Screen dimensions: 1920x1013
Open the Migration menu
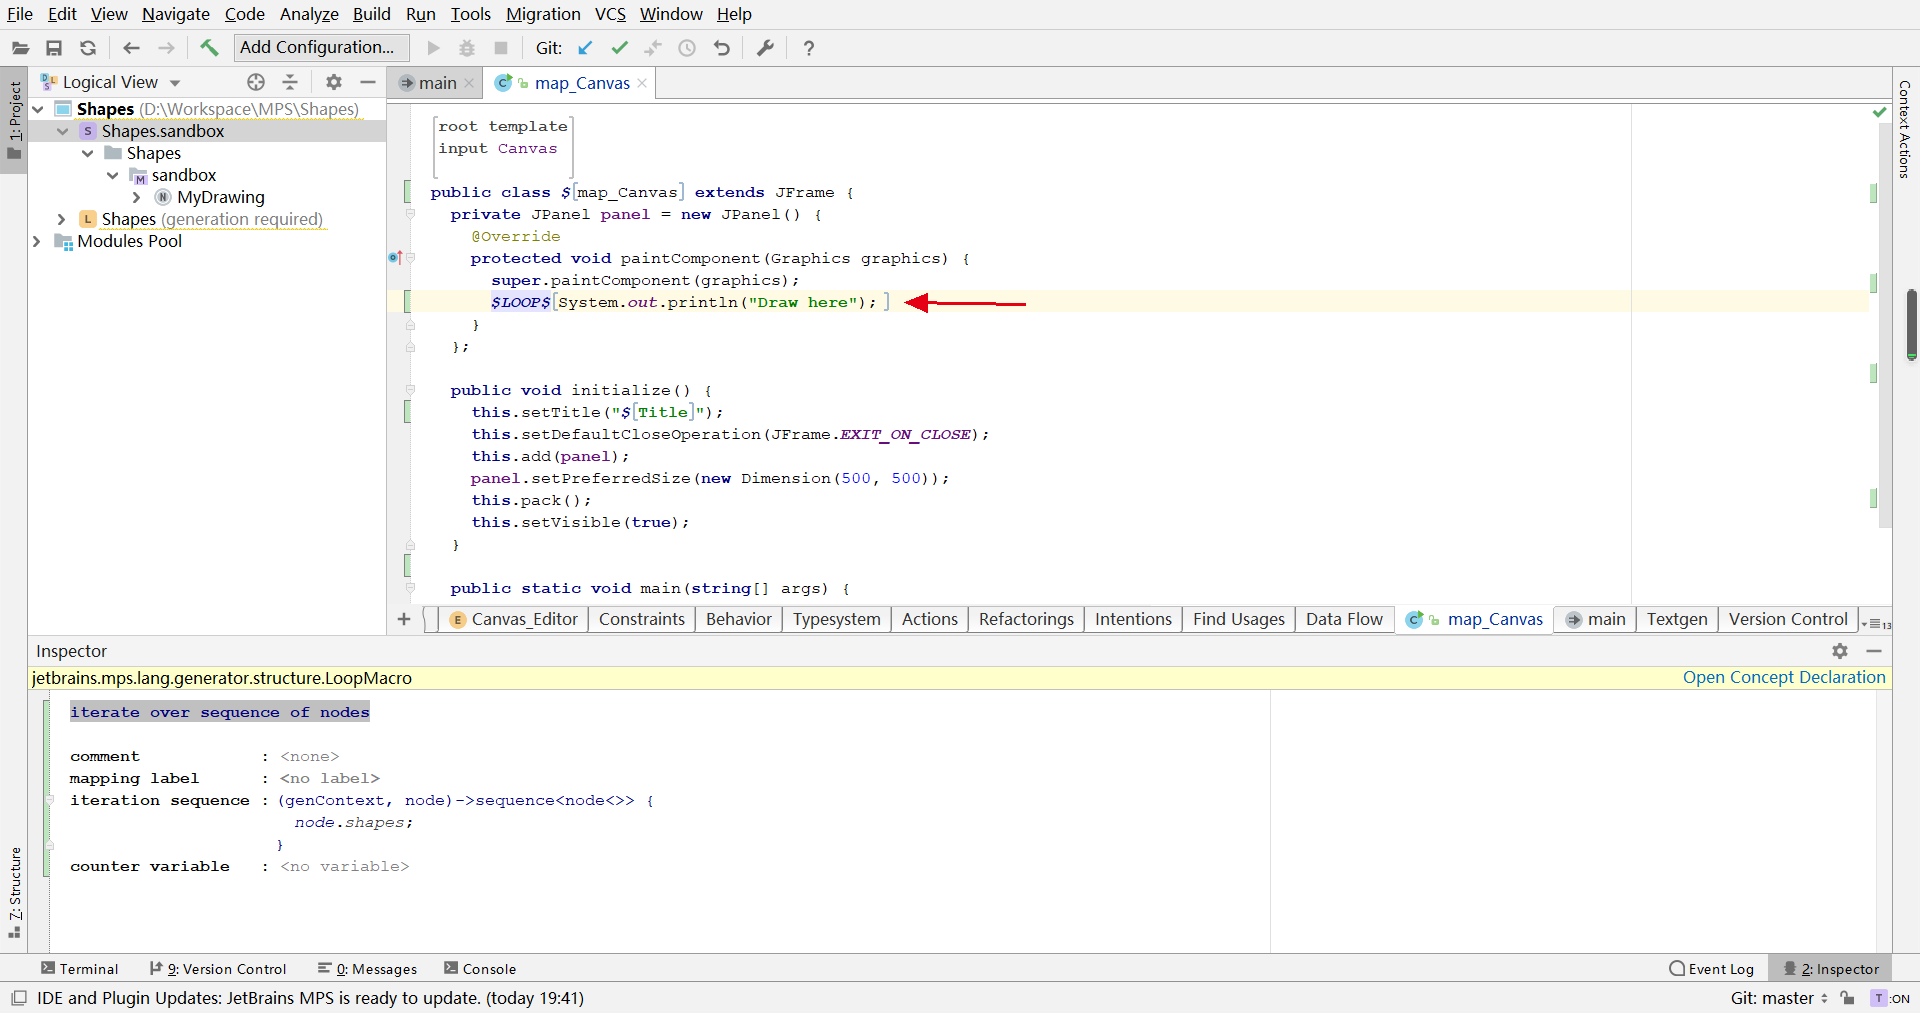click(x=543, y=14)
